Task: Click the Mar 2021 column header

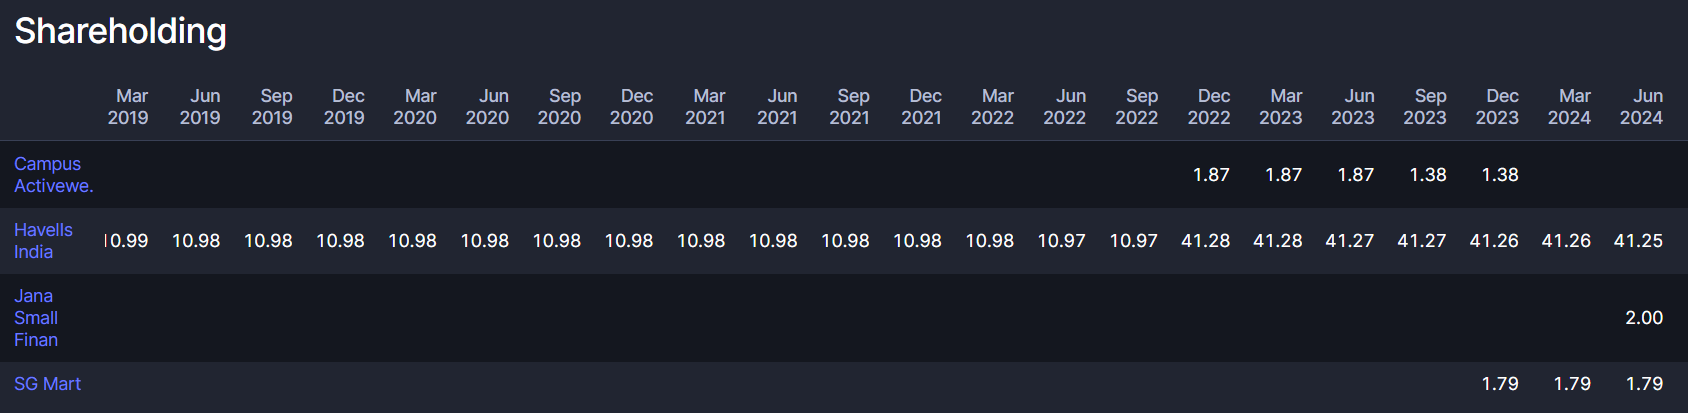Action: pos(705,107)
